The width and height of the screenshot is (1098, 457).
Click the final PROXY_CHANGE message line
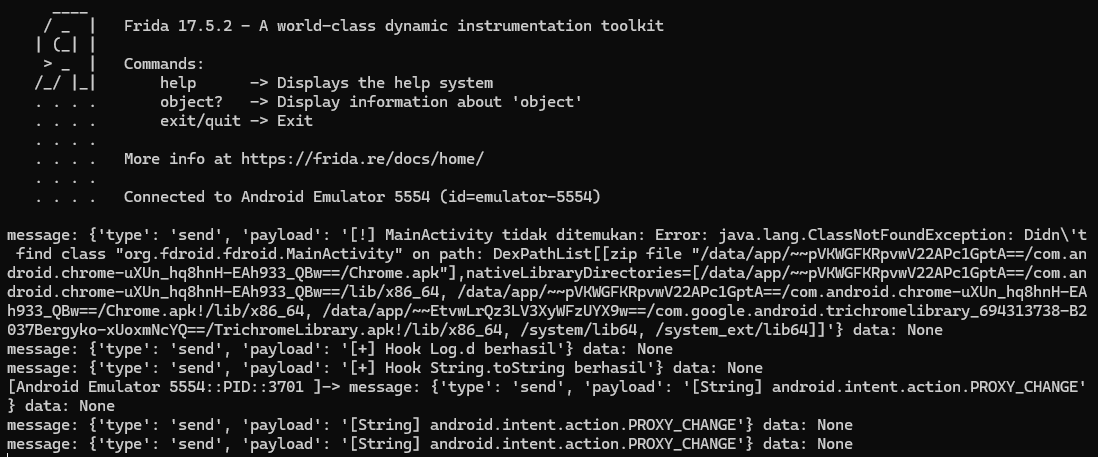[x=430, y=444]
